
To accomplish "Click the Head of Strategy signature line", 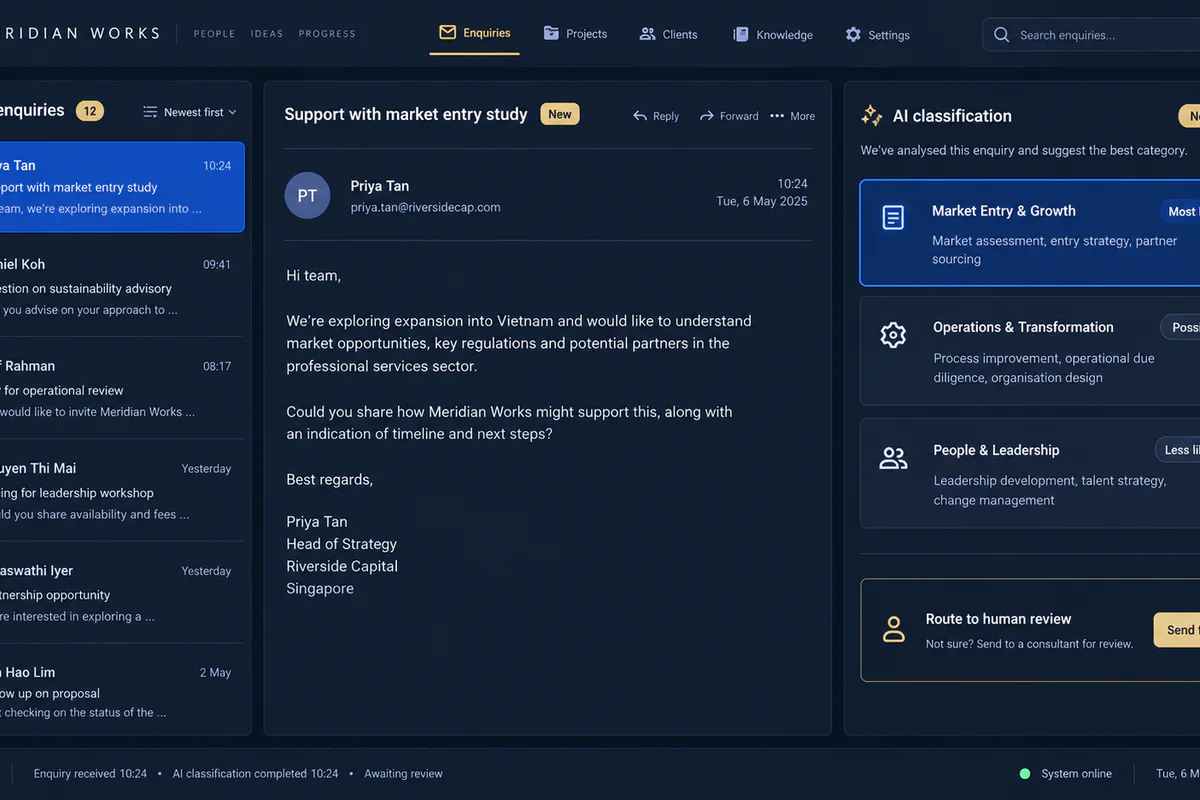I will tap(341, 544).
